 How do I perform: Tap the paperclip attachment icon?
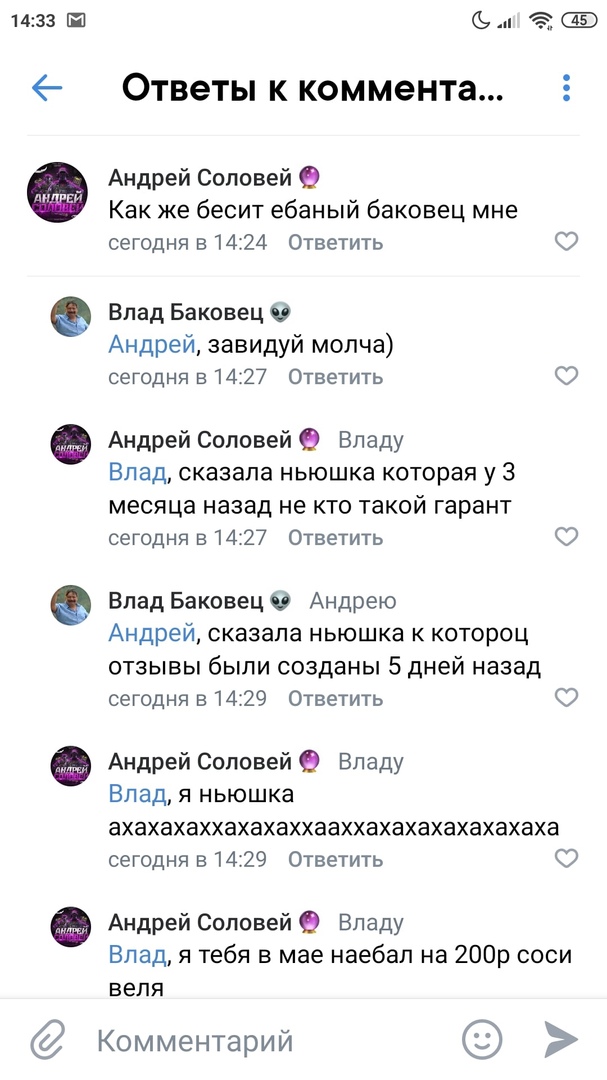point(47,1041)
